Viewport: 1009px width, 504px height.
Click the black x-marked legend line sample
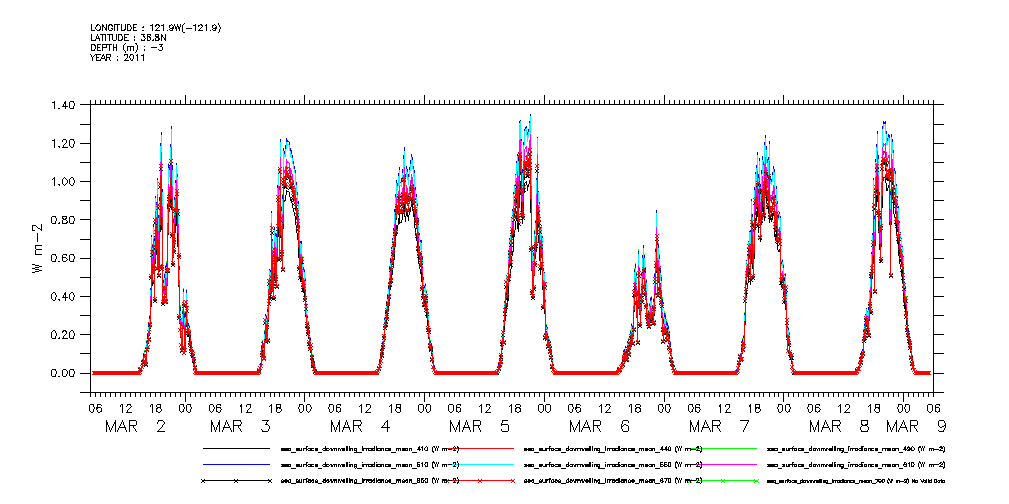click(x=236, y=481)
